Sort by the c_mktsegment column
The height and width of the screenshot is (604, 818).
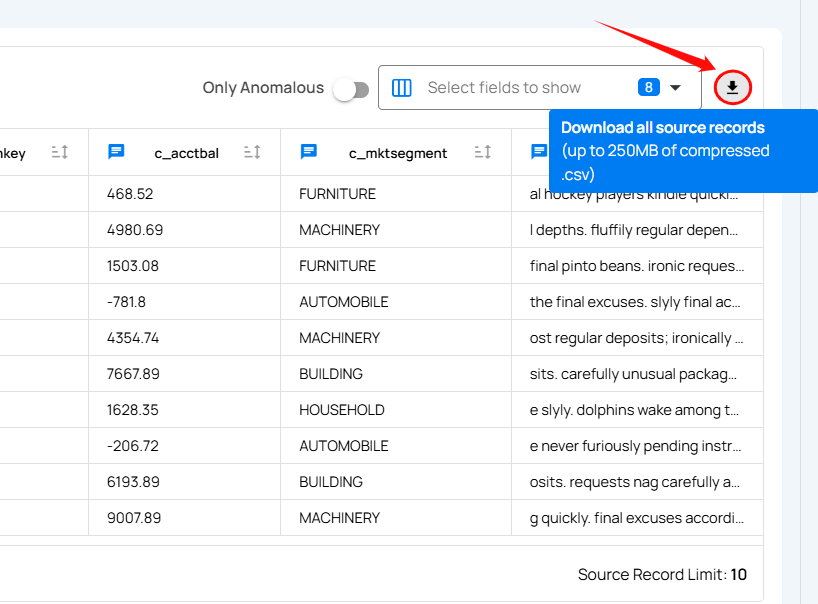coord(483,152)
